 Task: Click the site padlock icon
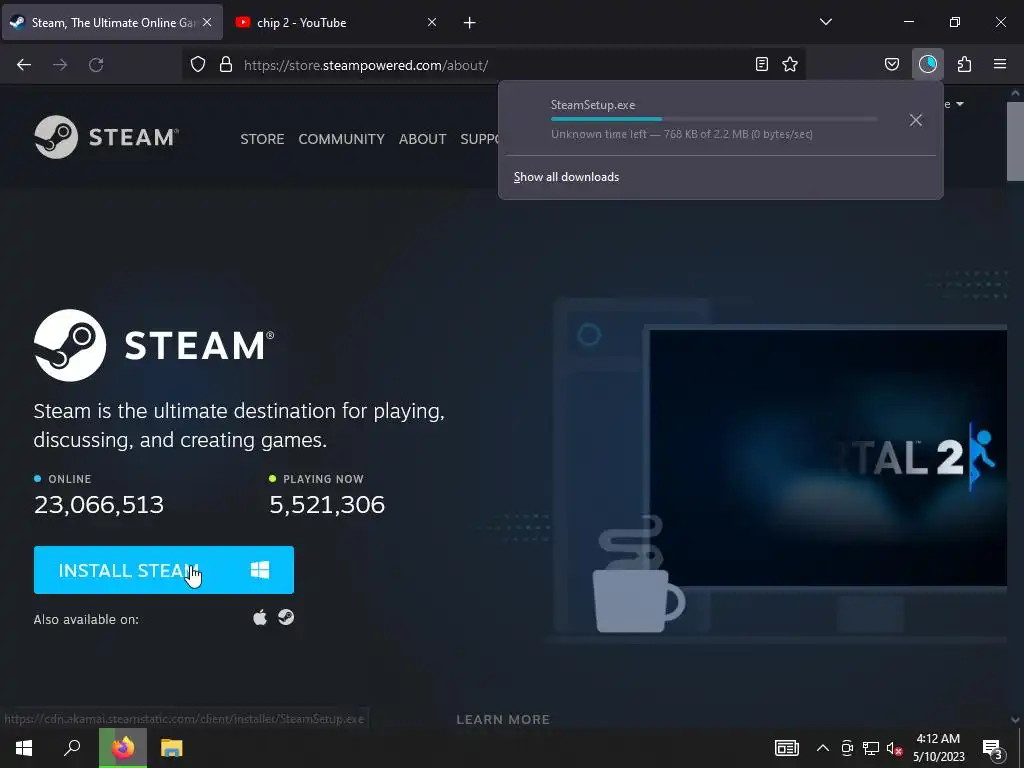(226, 65)
